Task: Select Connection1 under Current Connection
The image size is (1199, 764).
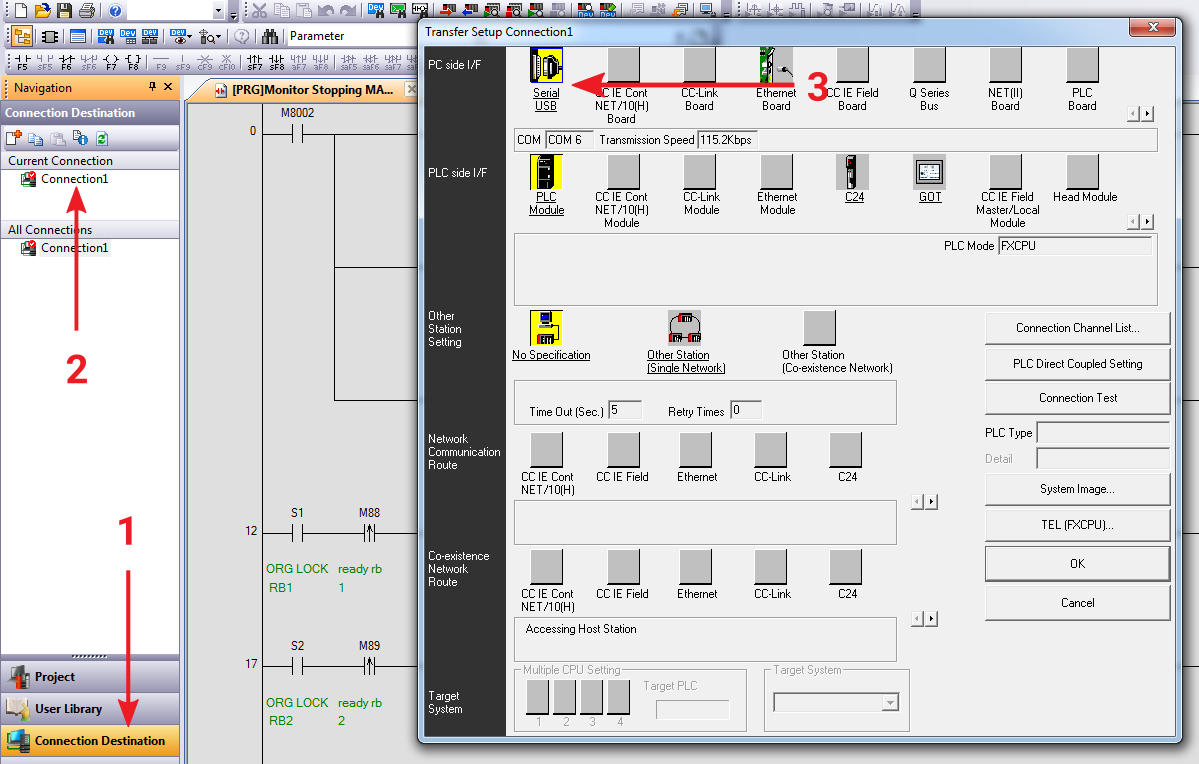Action: (74, 179)
